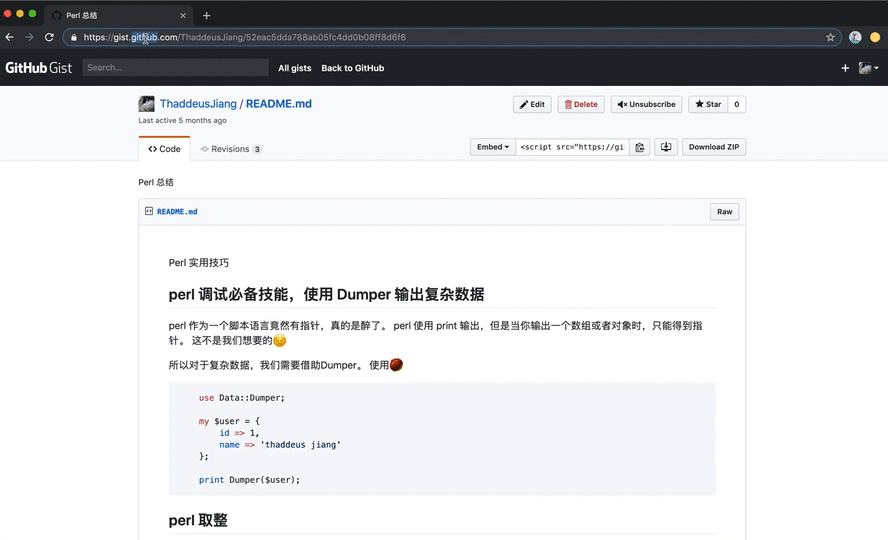Click the padlock site info icon
This screenshot has height=540, width=888.
(74, 37)
